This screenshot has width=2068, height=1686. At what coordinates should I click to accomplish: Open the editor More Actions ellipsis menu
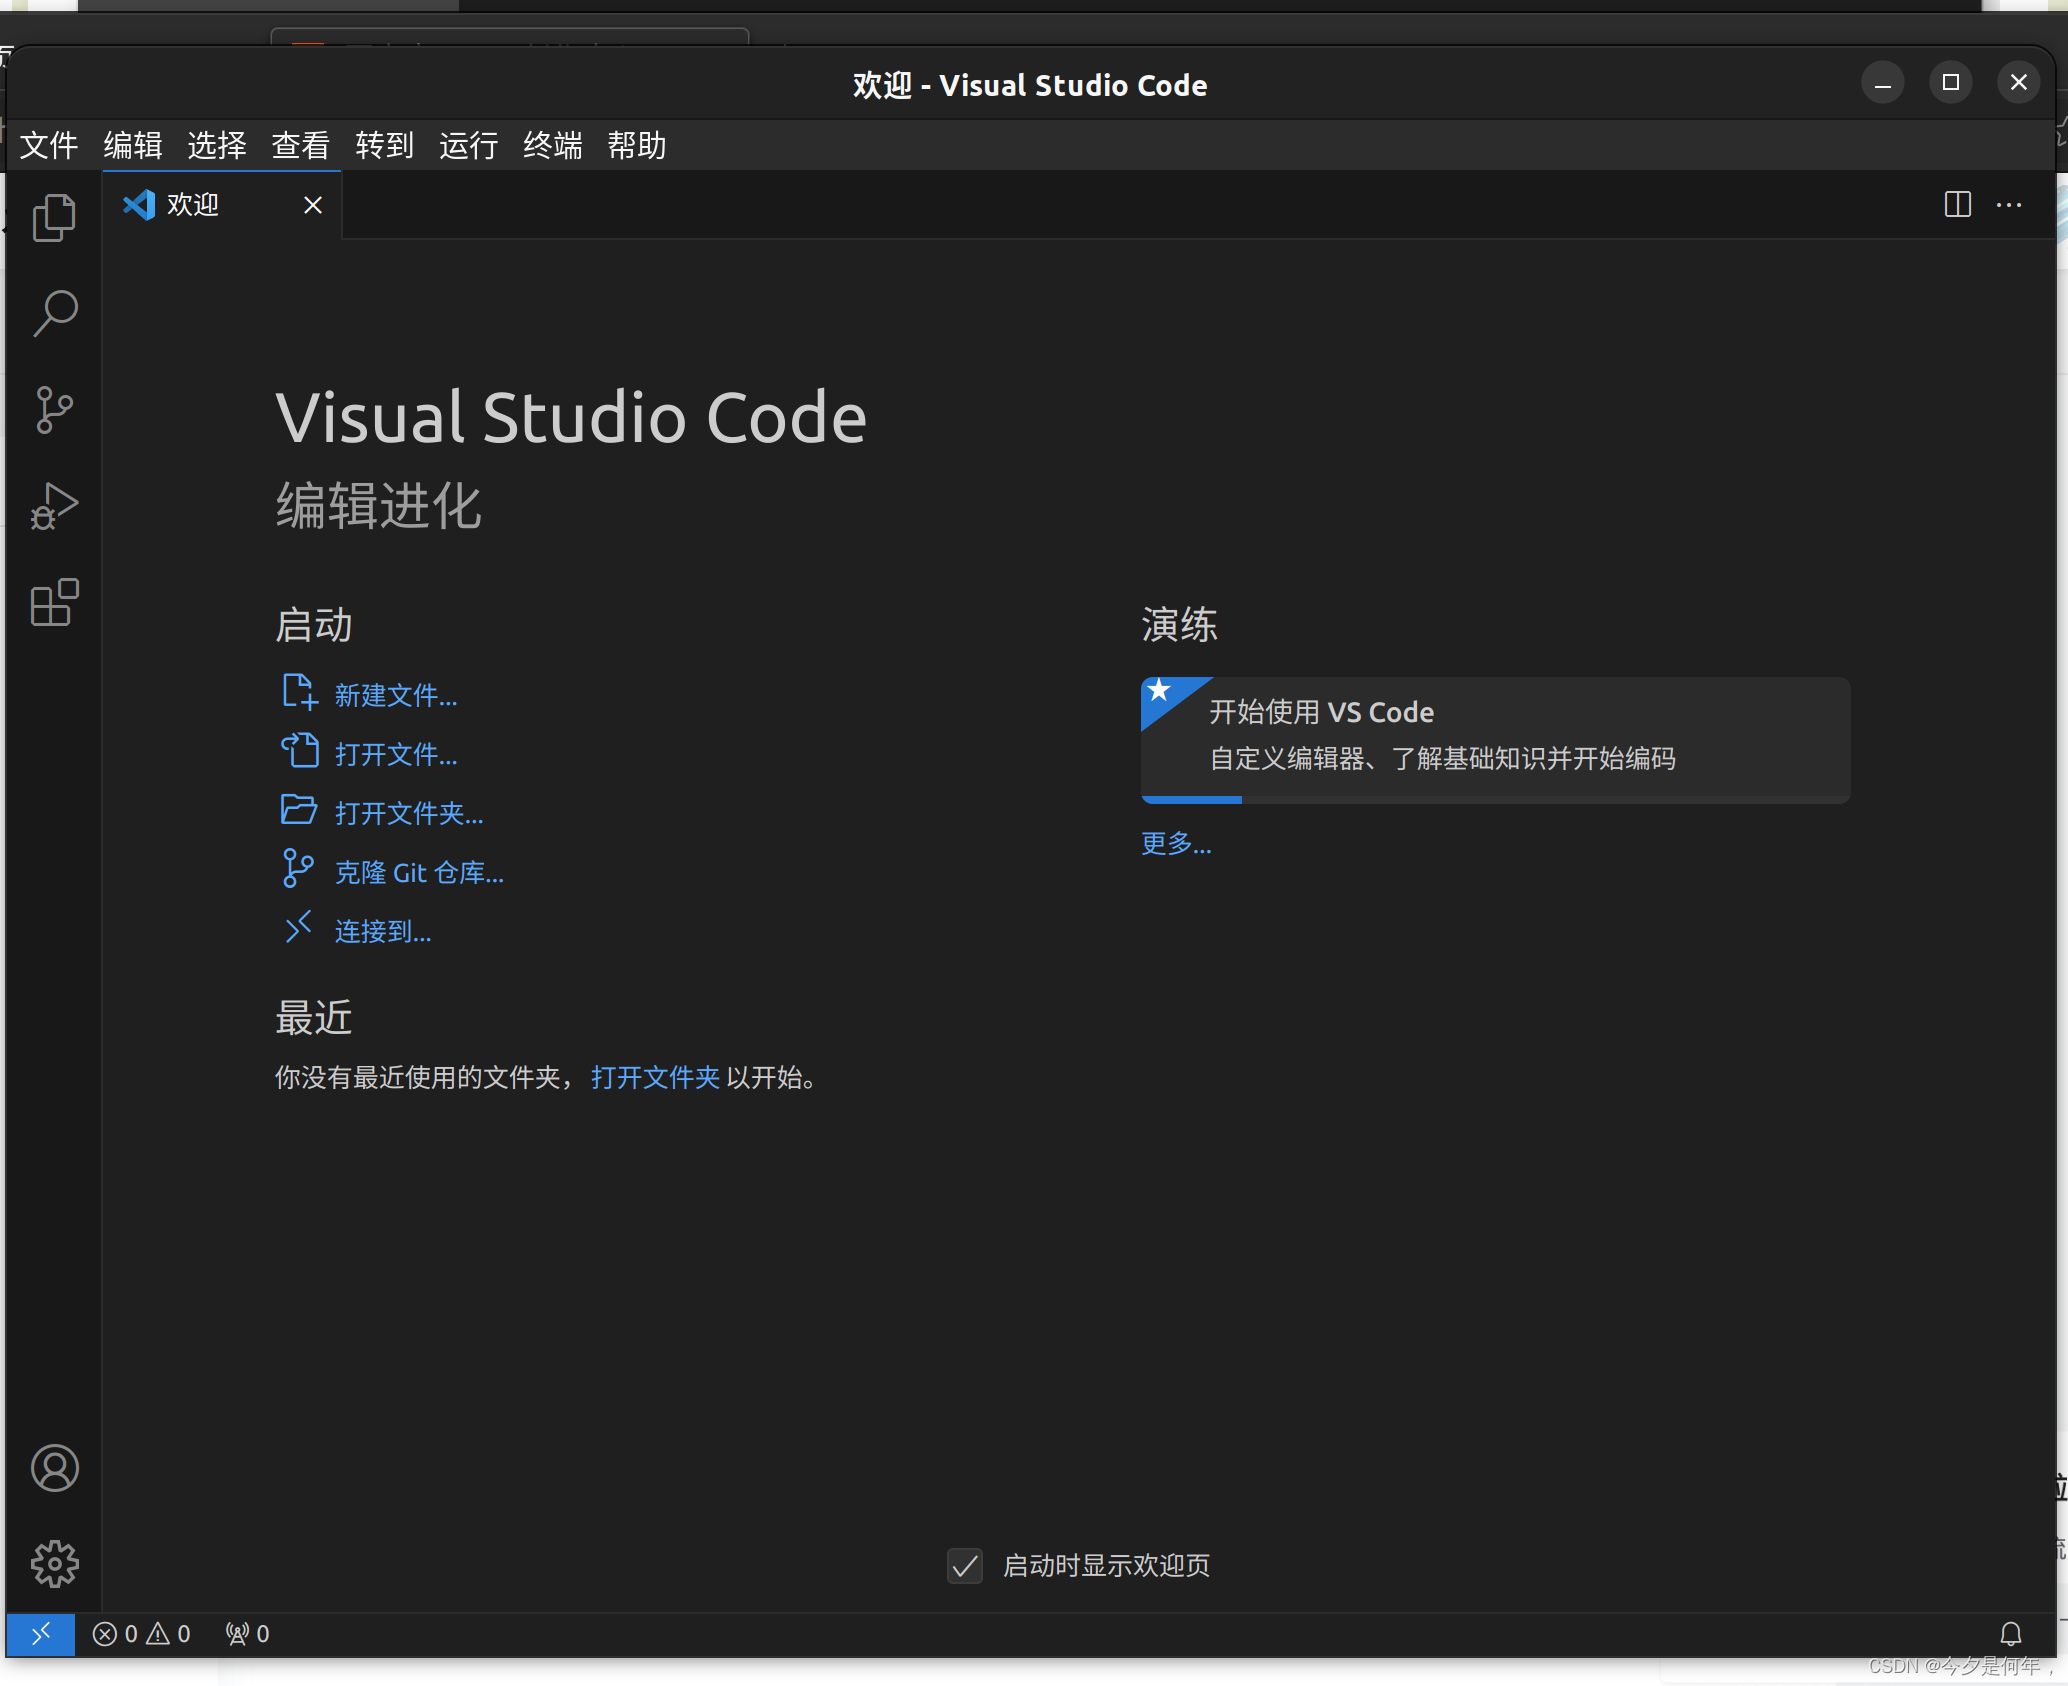click(x=2009, y=205)
